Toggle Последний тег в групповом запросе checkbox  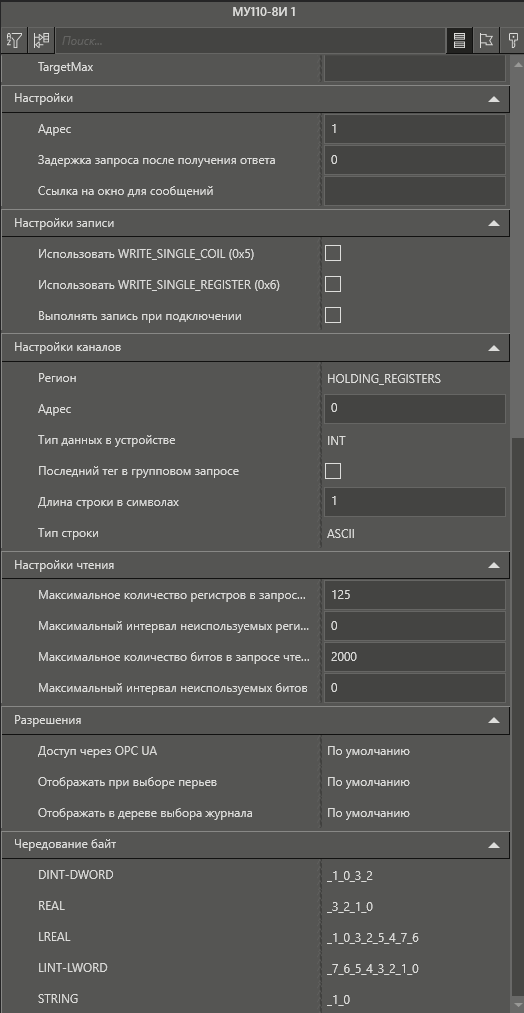(333, 471)
